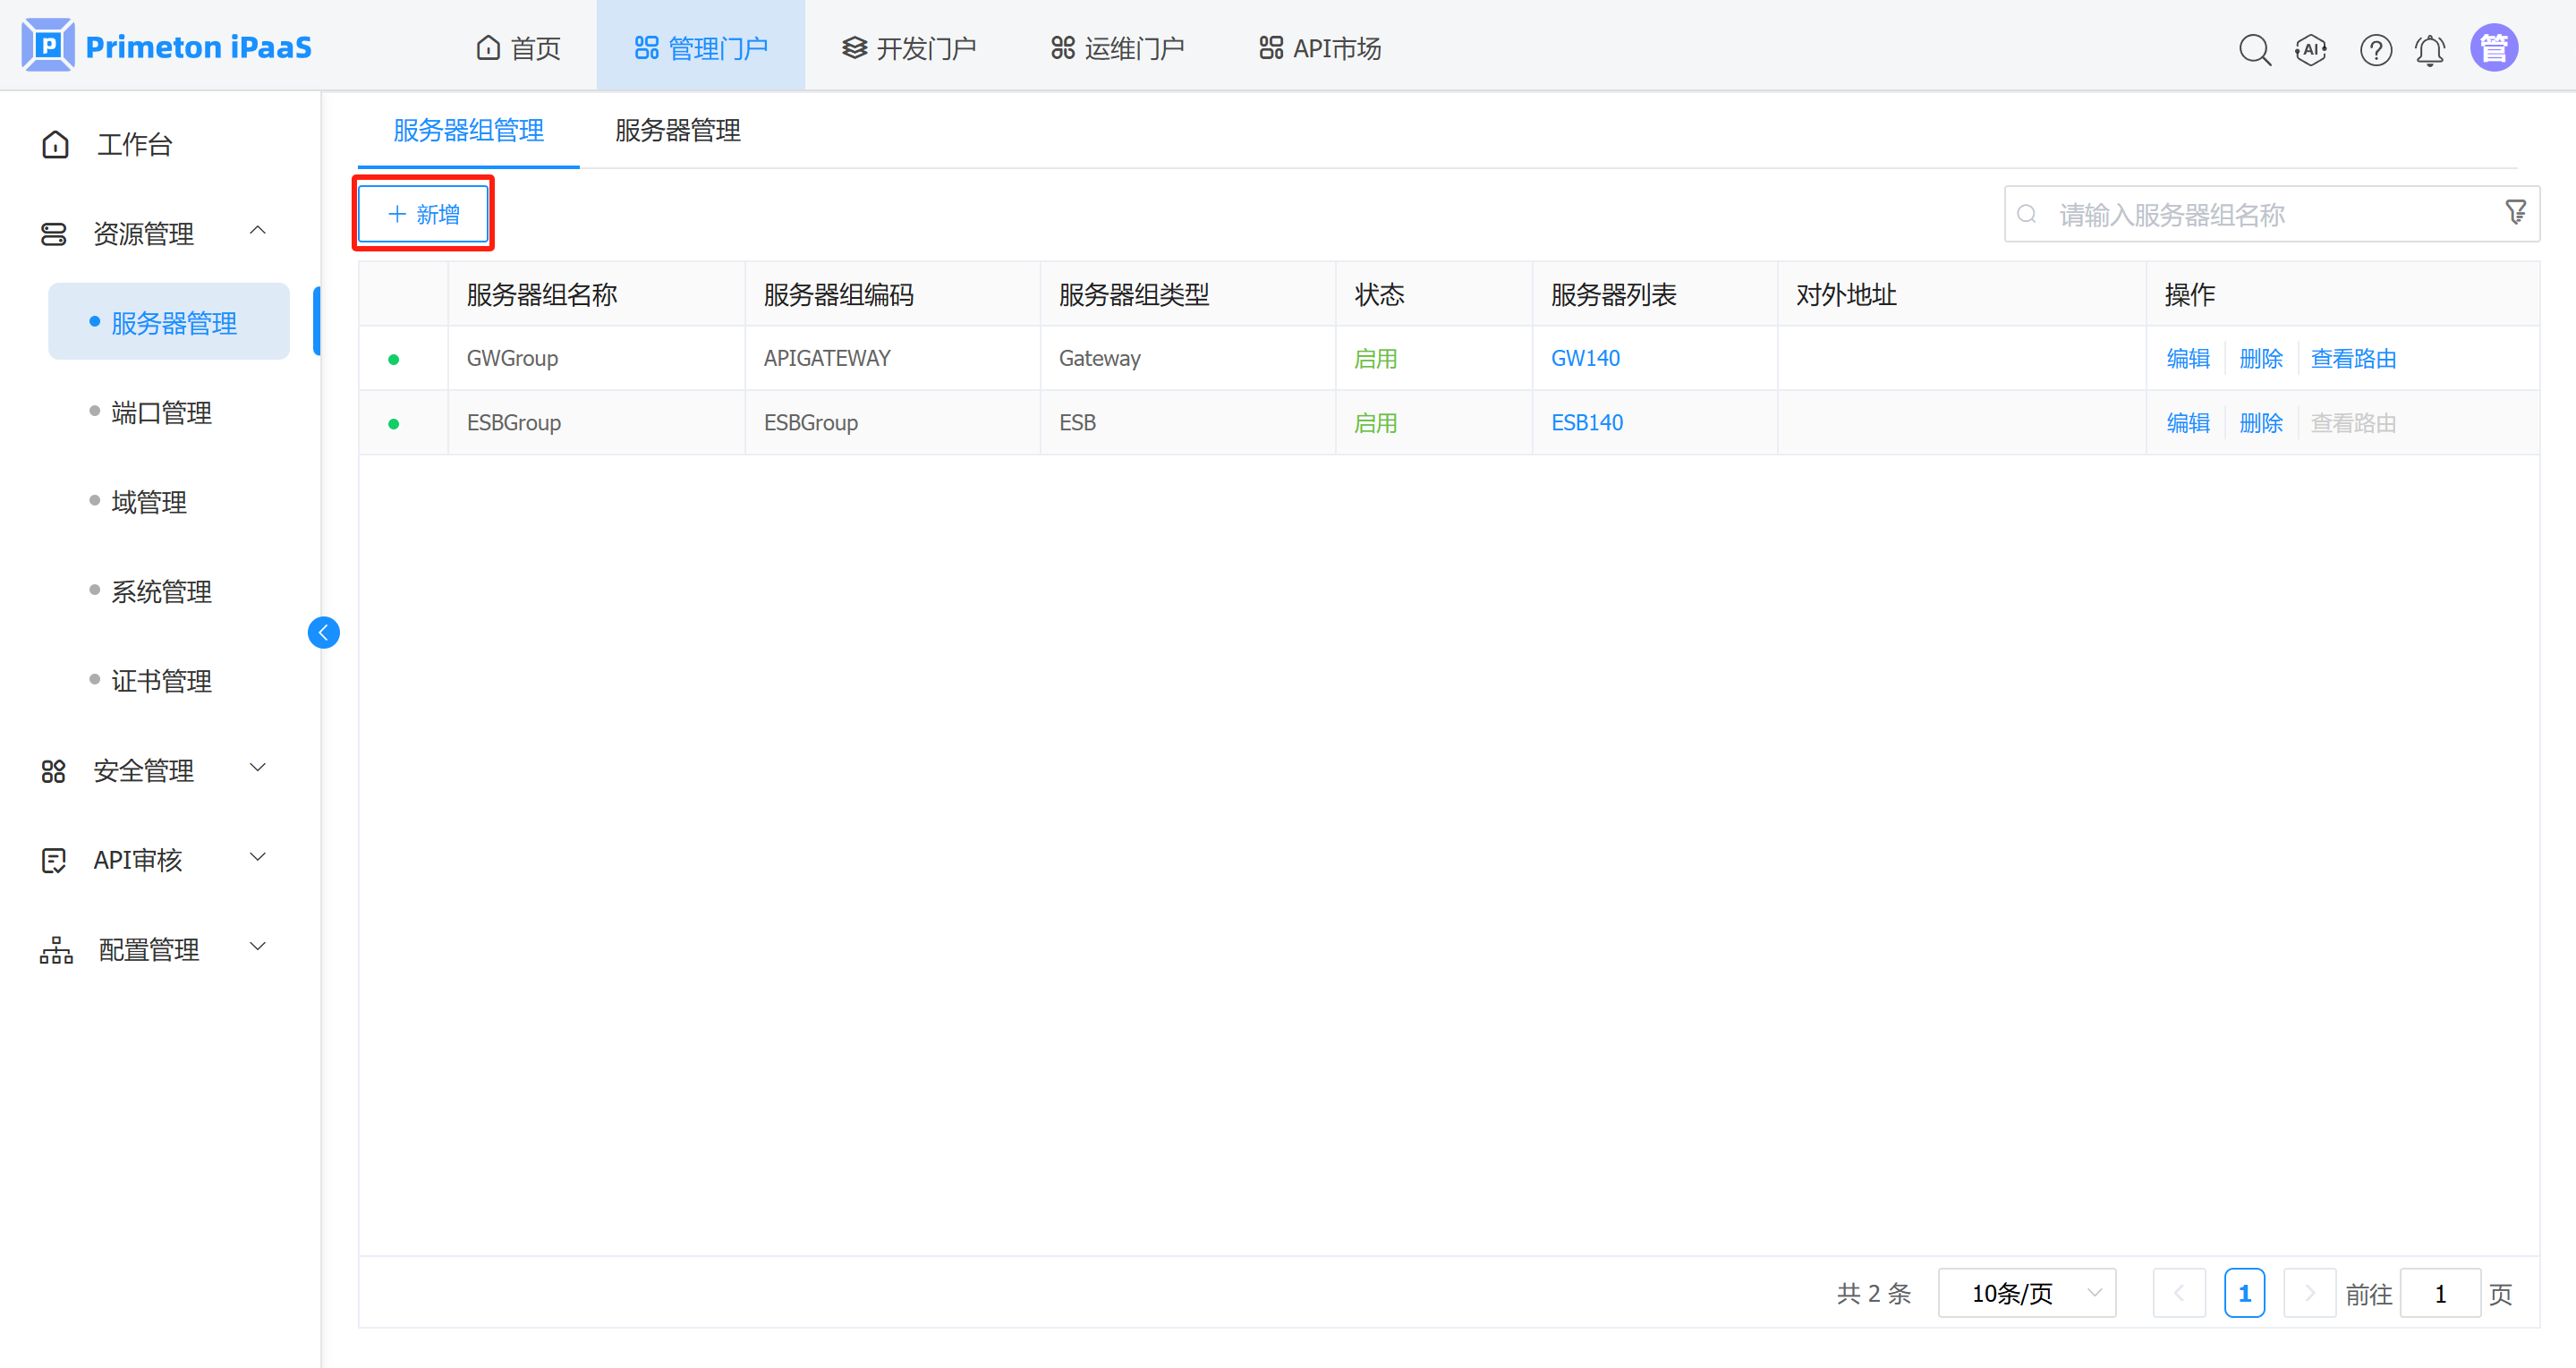This screenshot has height=1368, width=2576.
Task: Open the 开发门户 portal
Action: 909,47
